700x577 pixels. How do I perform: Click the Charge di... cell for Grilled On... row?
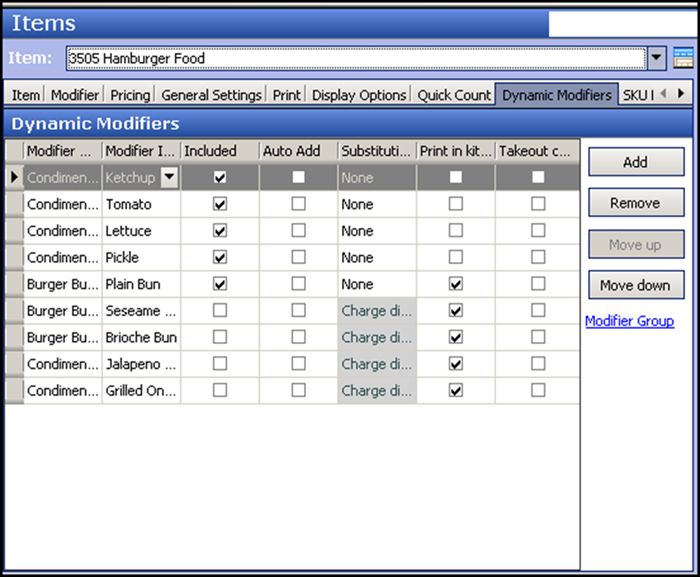tap(377, 390)
